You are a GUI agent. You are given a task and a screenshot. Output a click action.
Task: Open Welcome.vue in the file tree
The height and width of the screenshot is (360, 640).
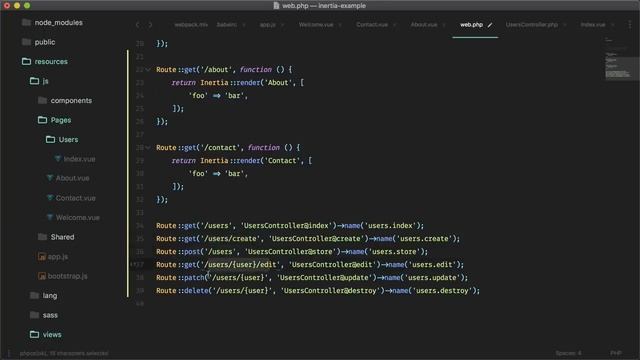pyautogui.click(x=78, y=218)
